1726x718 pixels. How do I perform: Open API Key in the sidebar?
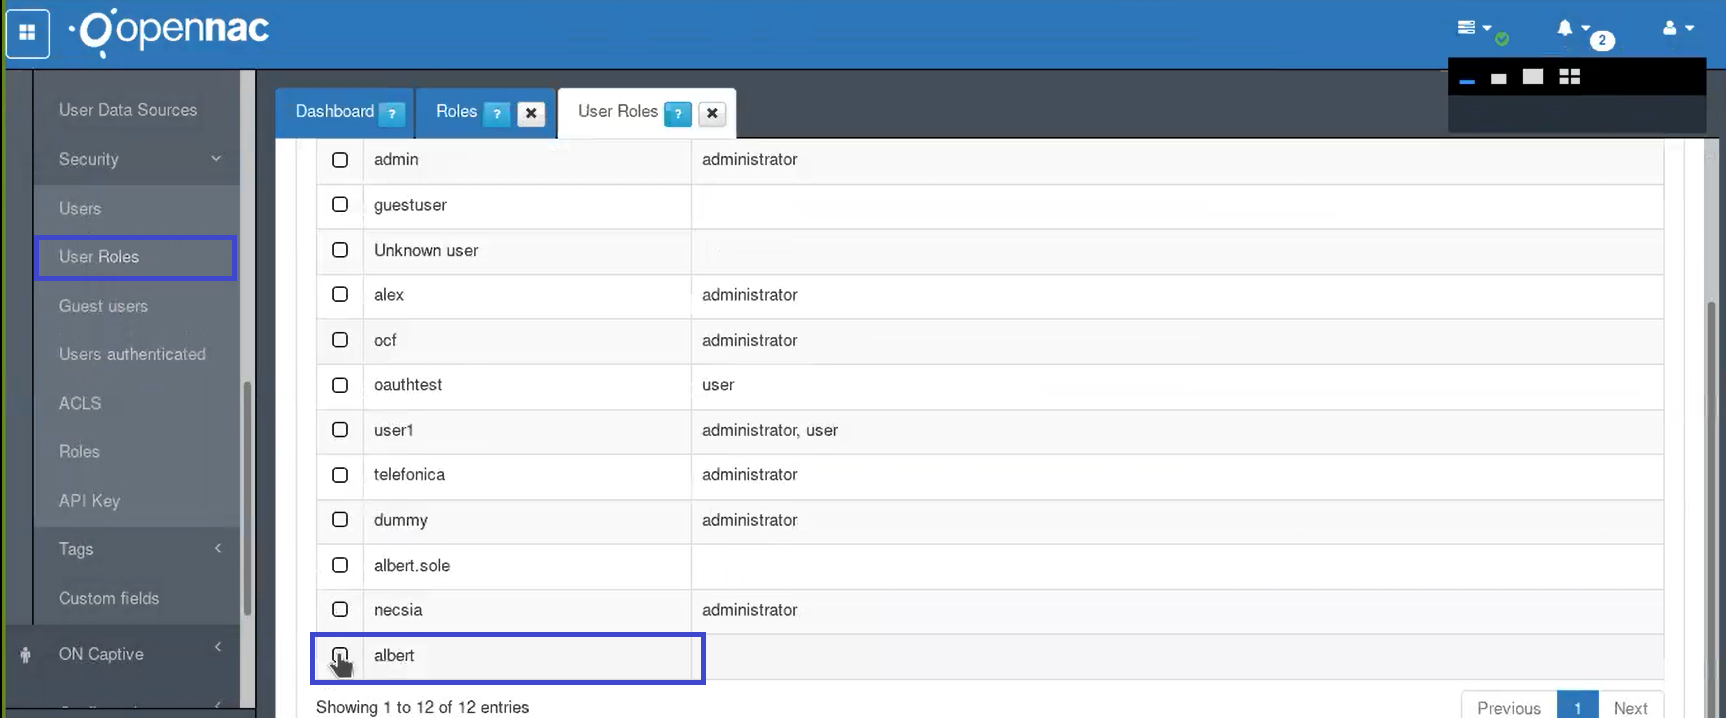(x=89, y=501)
